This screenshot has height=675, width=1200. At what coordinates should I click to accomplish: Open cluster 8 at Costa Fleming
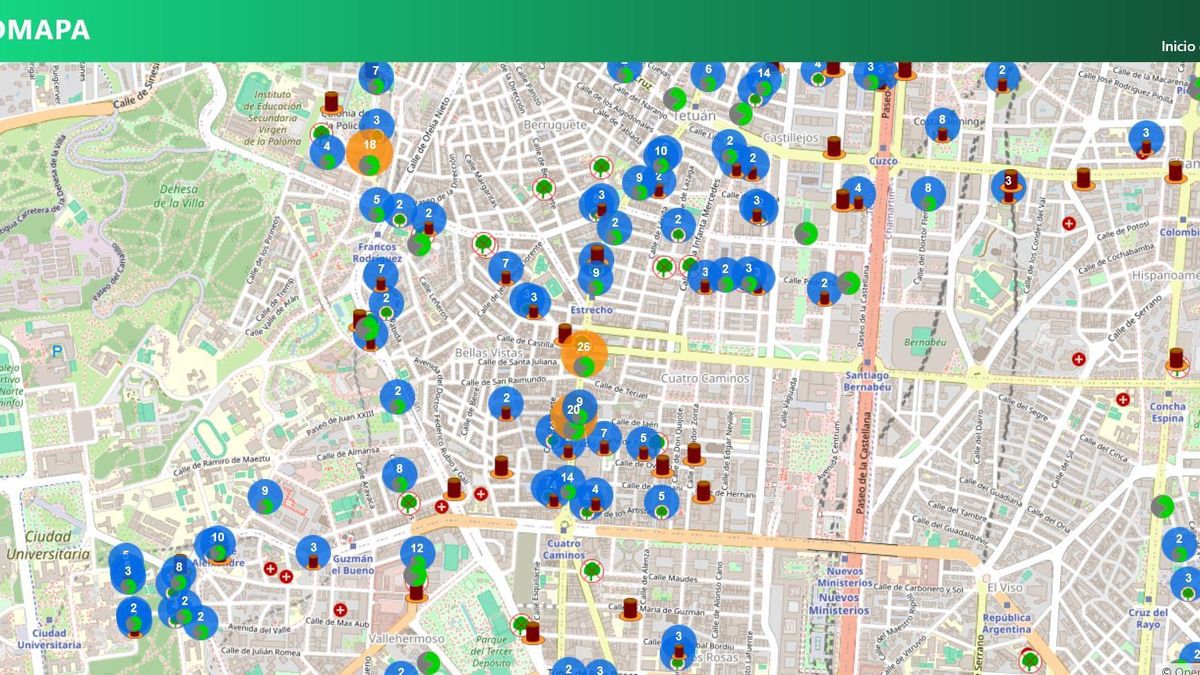tap(942, 125)
